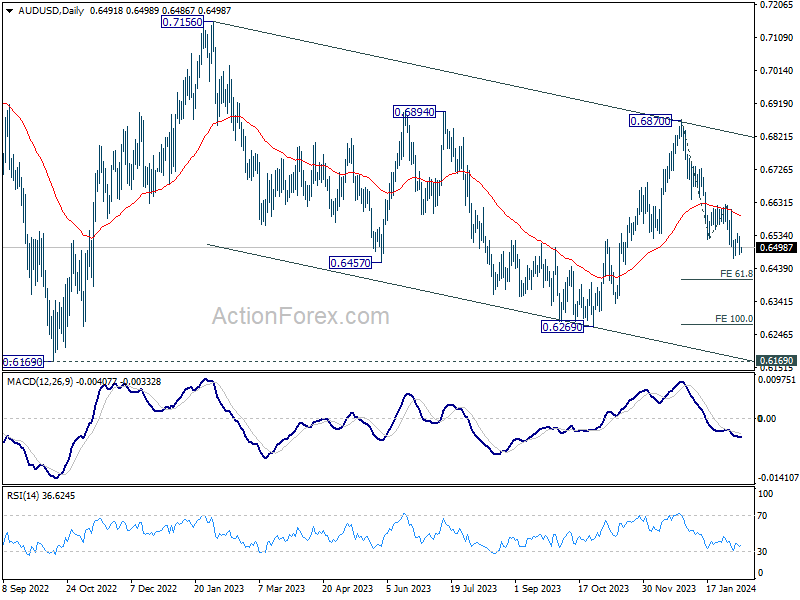
Task: Select the 0.68700 price label
Action: [650, 121]
